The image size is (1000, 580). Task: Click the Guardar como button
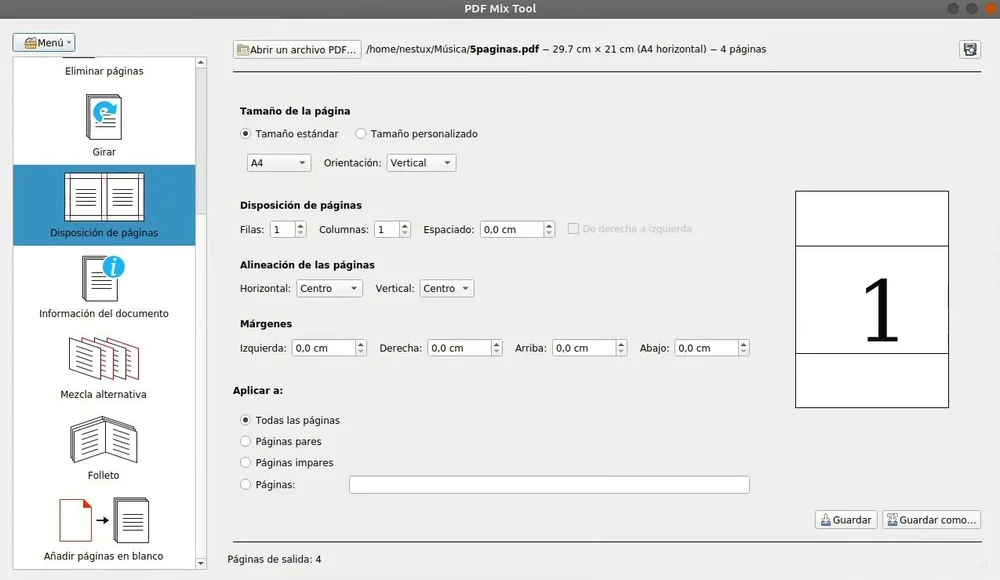point(930,520)
